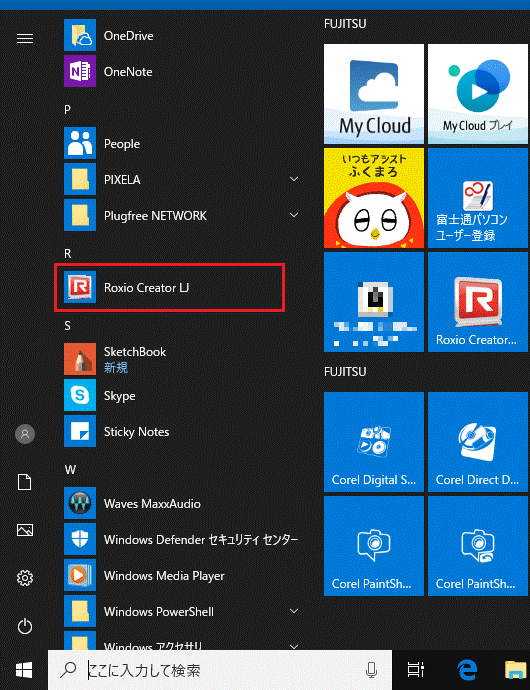Jump to the letter P section header
530x690 pixels.
(x=67, y=109)
